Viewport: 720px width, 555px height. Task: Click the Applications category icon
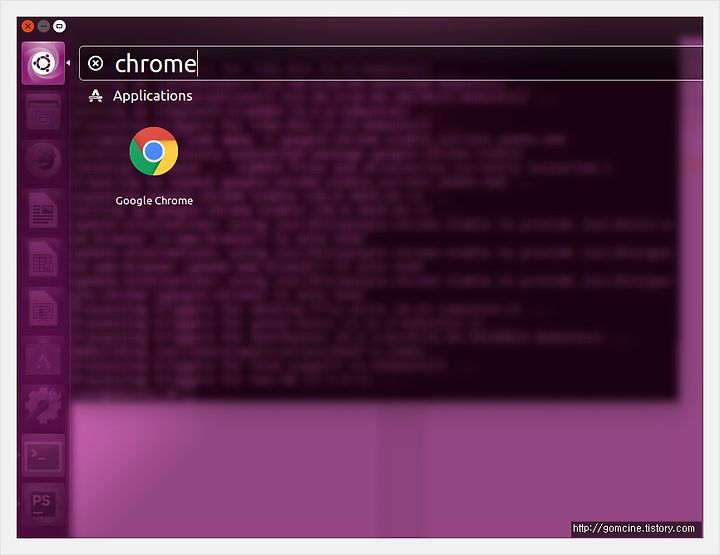pyautogui.click(x=96, y=95)
